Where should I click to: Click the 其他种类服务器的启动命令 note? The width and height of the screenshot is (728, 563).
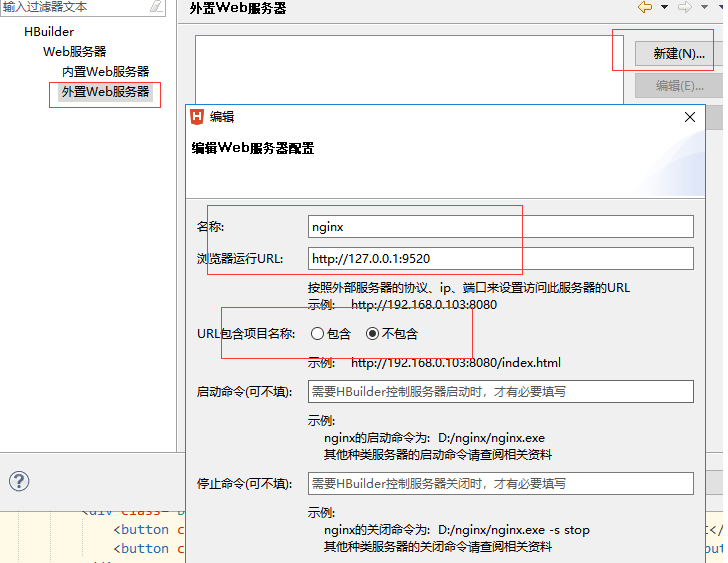point(438,454)
